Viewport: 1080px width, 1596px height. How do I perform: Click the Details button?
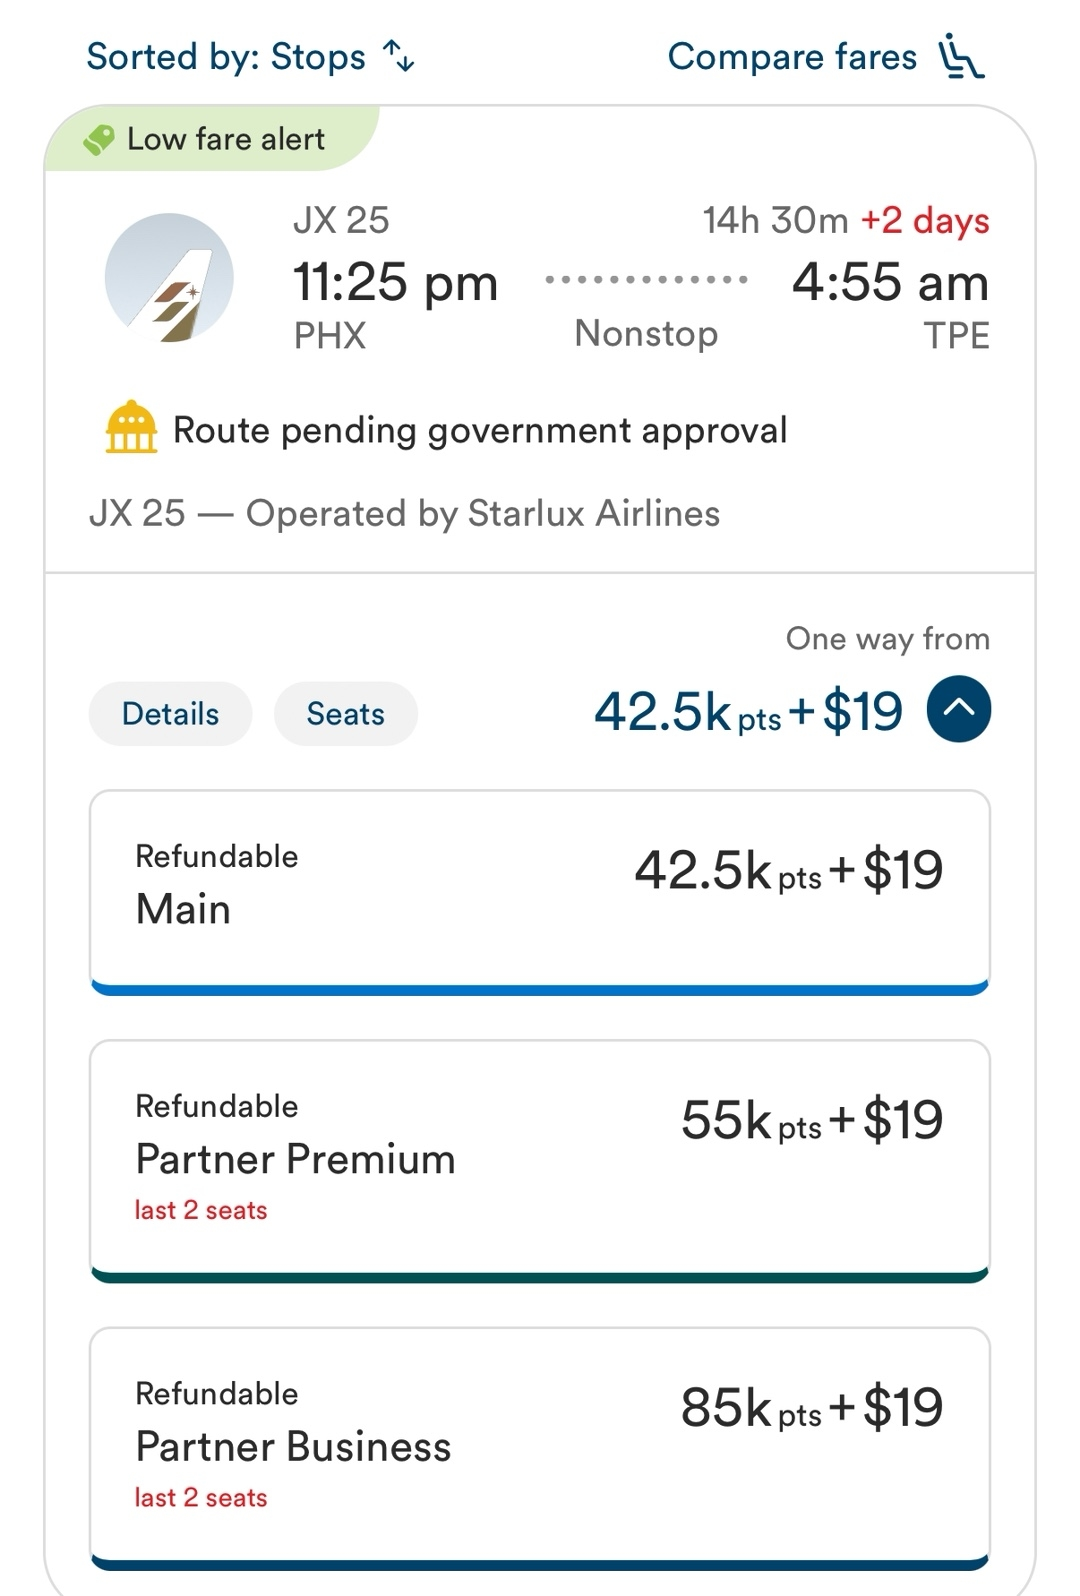(x=170, y=714)
